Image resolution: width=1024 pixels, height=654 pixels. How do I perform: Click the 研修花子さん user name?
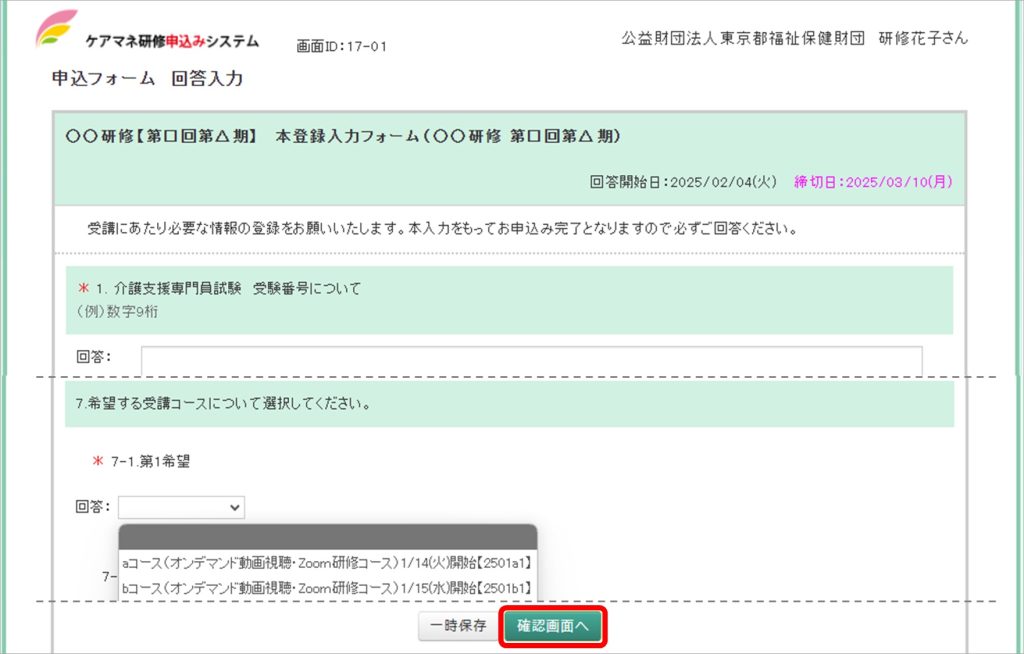click(x=923, y=38)
